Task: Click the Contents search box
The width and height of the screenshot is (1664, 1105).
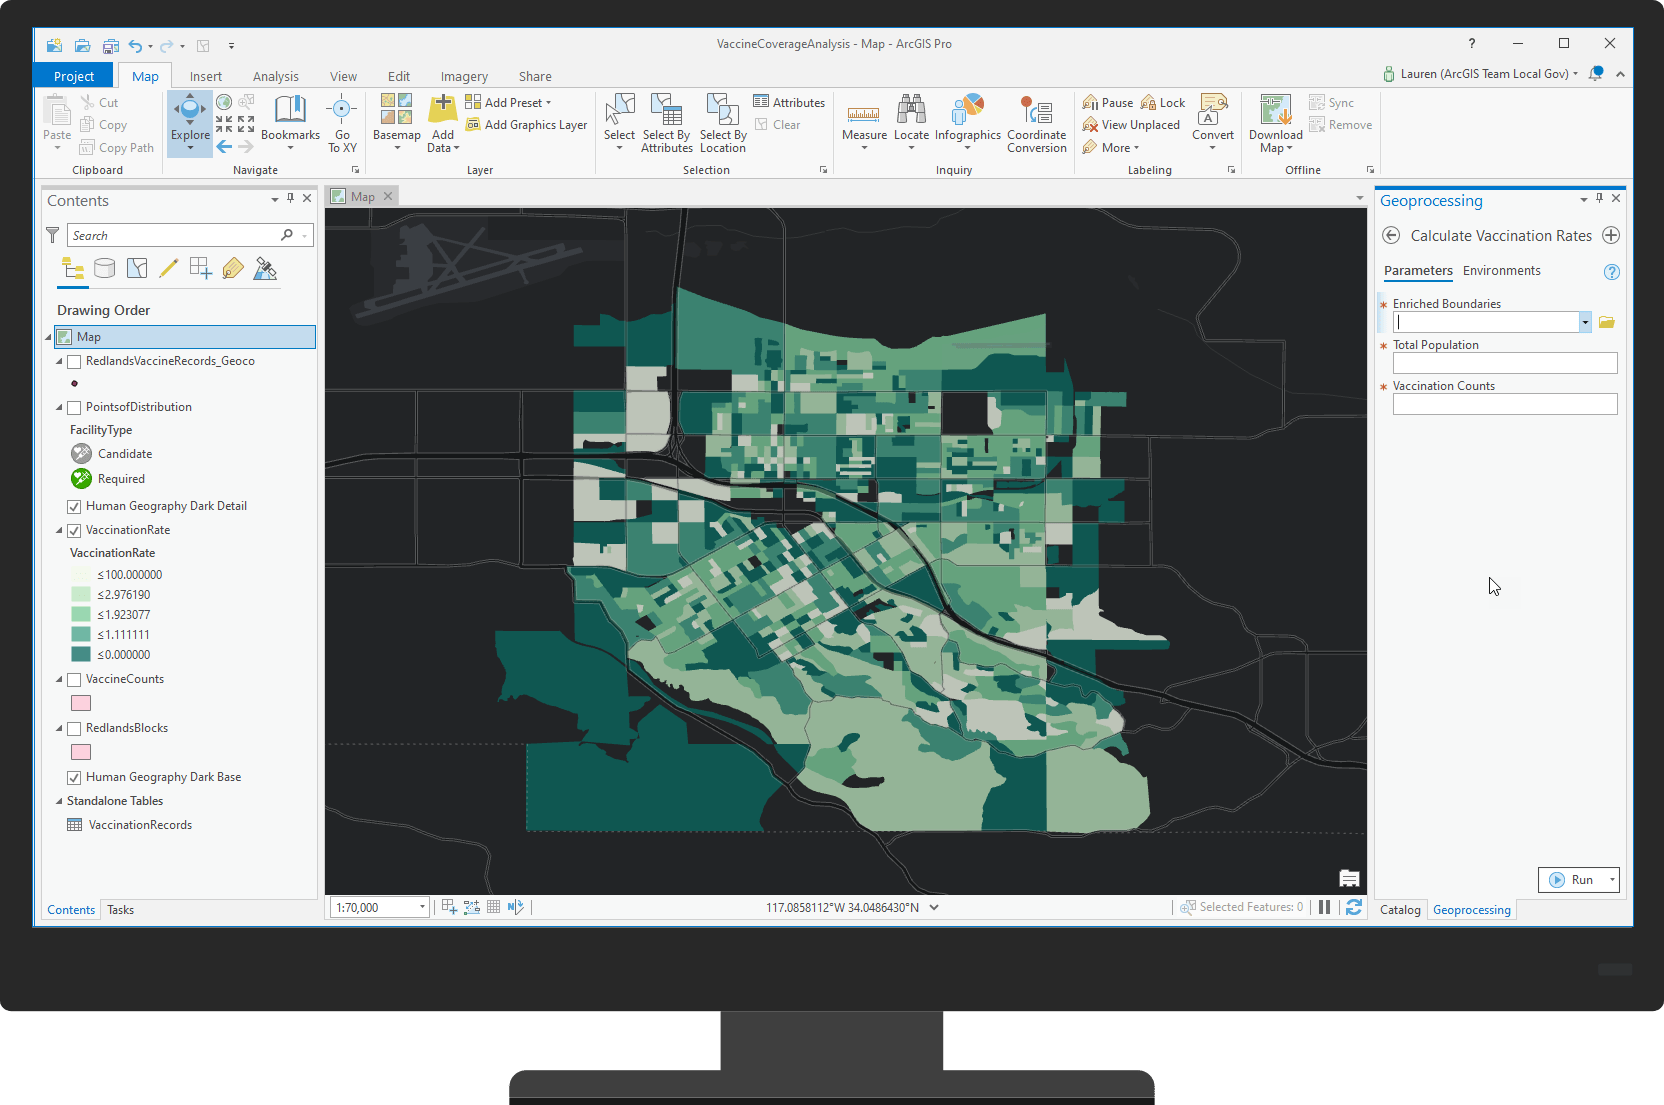Action: tap(190, 235)
